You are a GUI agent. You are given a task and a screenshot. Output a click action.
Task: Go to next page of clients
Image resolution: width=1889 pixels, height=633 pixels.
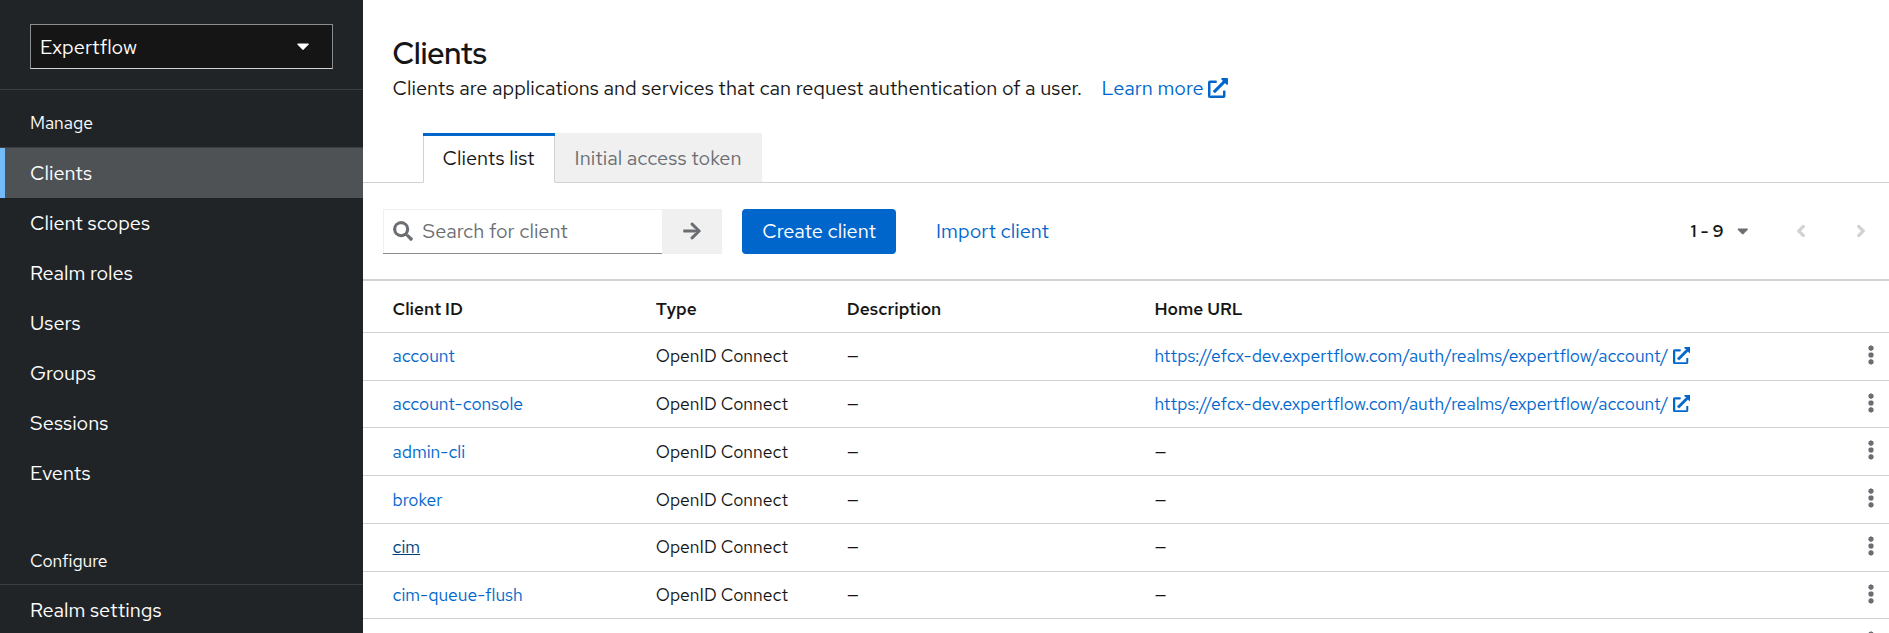point(1860,231)
